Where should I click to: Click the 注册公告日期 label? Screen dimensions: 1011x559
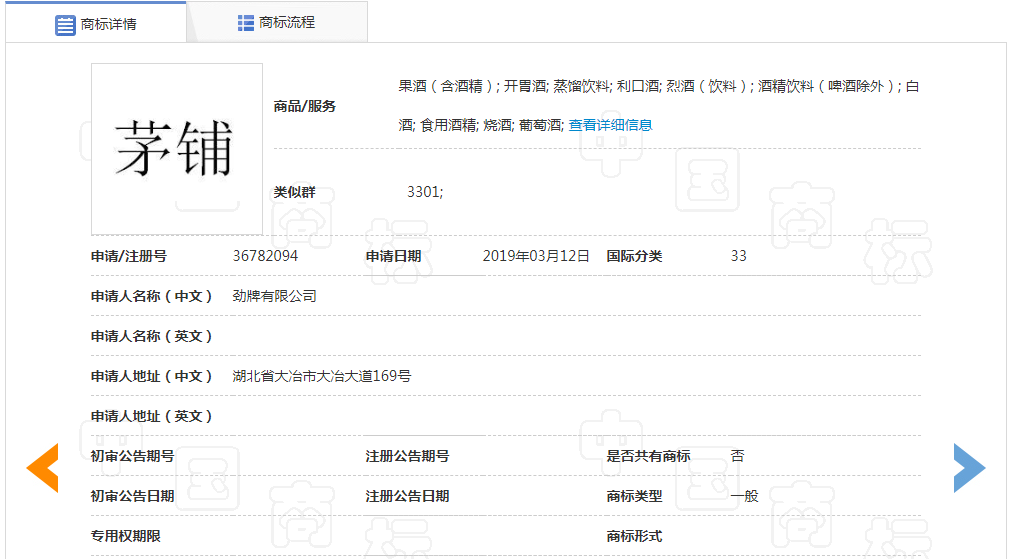(407, 496)
